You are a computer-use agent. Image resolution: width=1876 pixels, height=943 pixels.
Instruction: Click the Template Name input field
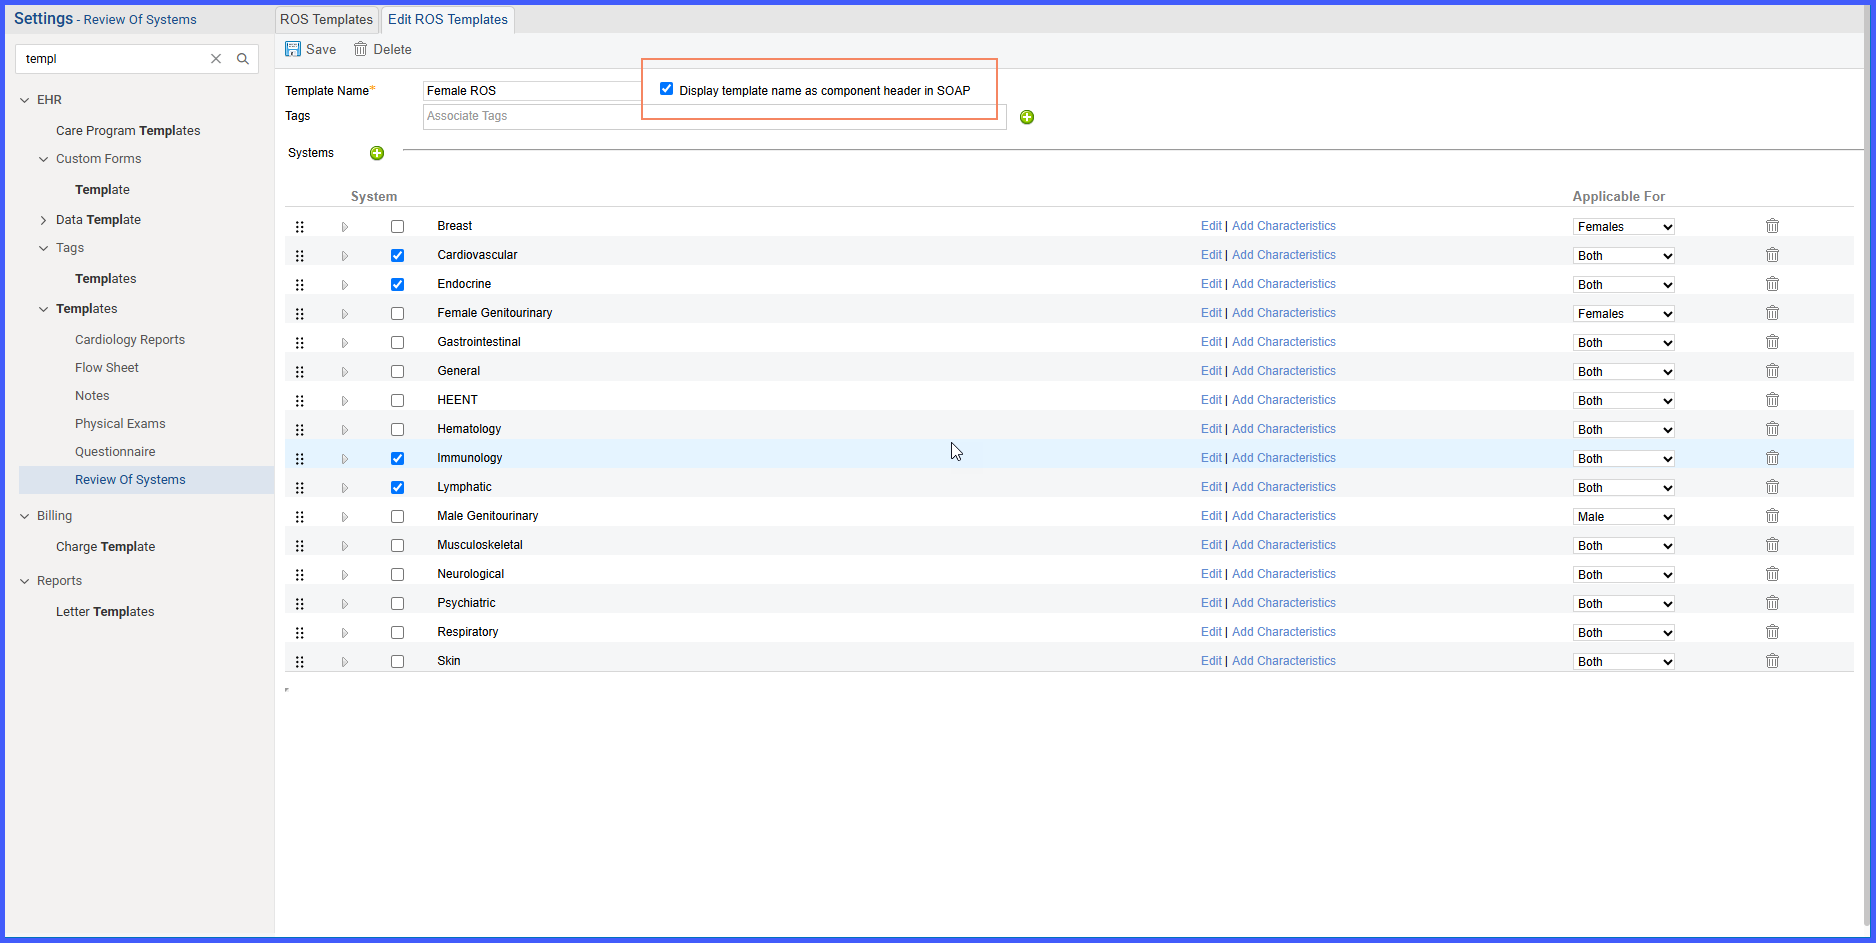pos(532,91)
